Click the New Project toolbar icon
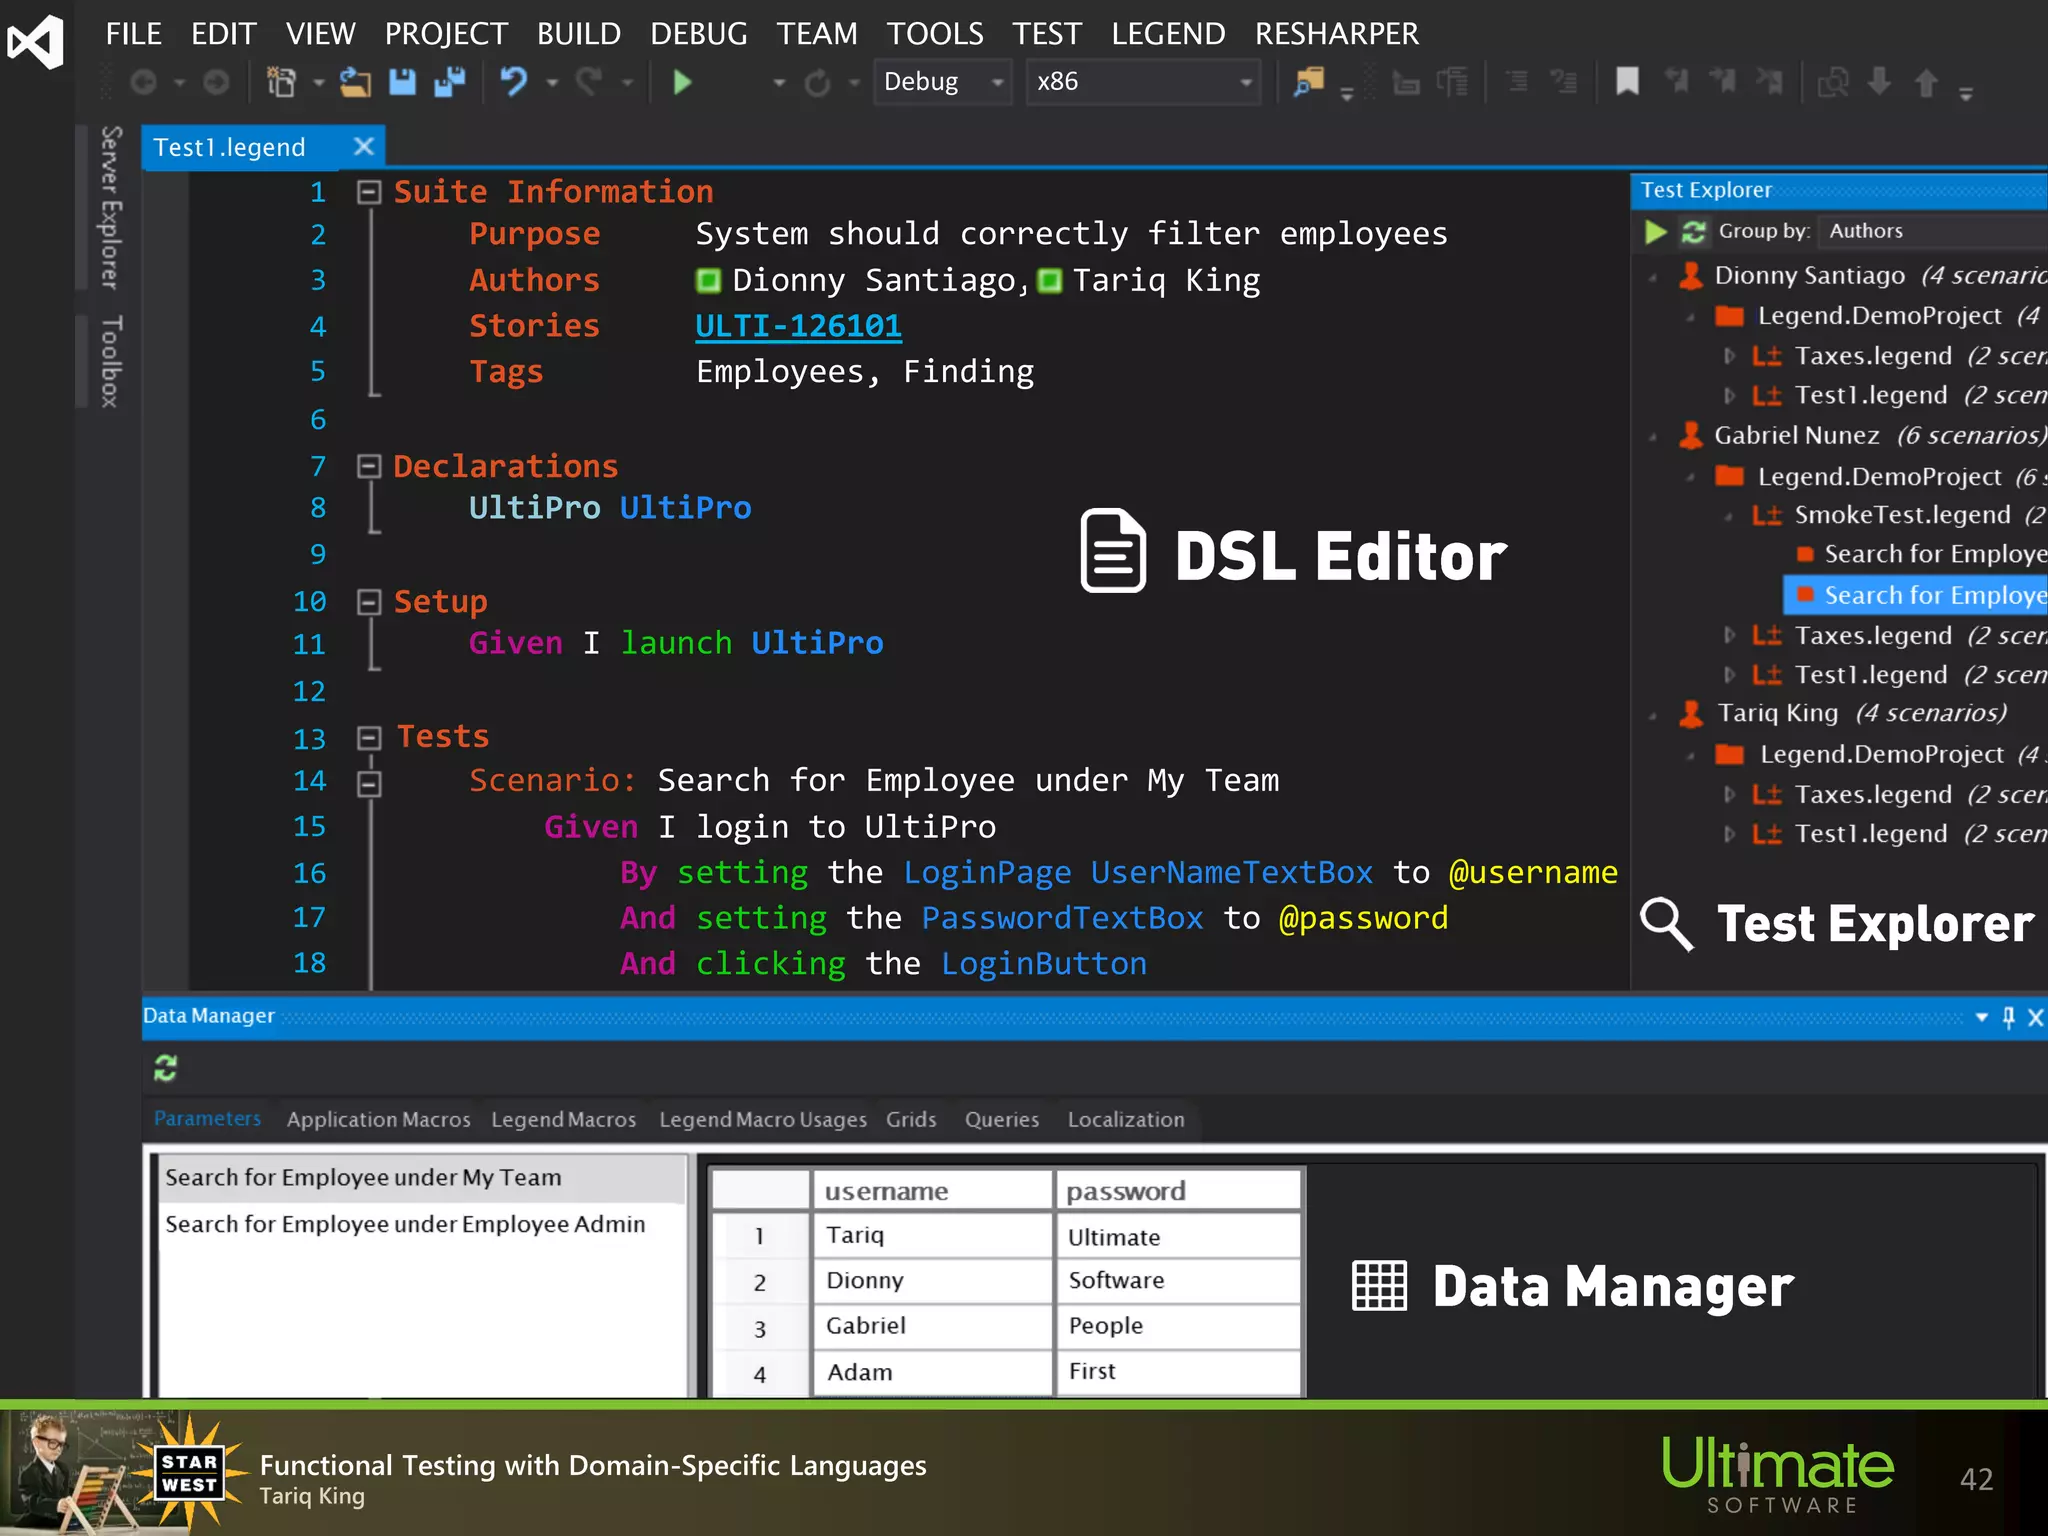 click(282, 82)
